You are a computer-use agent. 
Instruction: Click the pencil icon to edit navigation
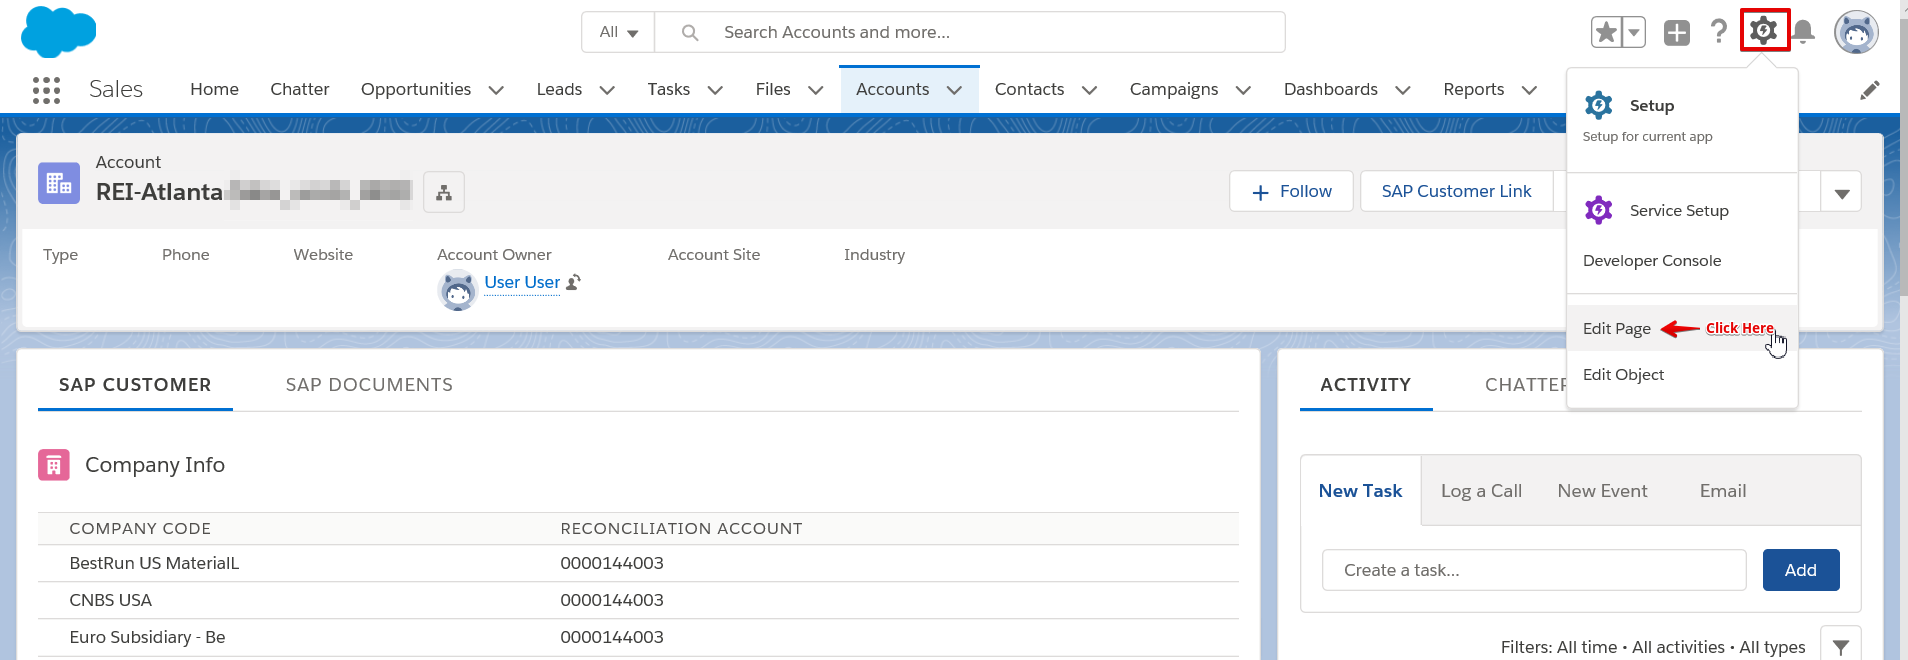coord(1869,90)
